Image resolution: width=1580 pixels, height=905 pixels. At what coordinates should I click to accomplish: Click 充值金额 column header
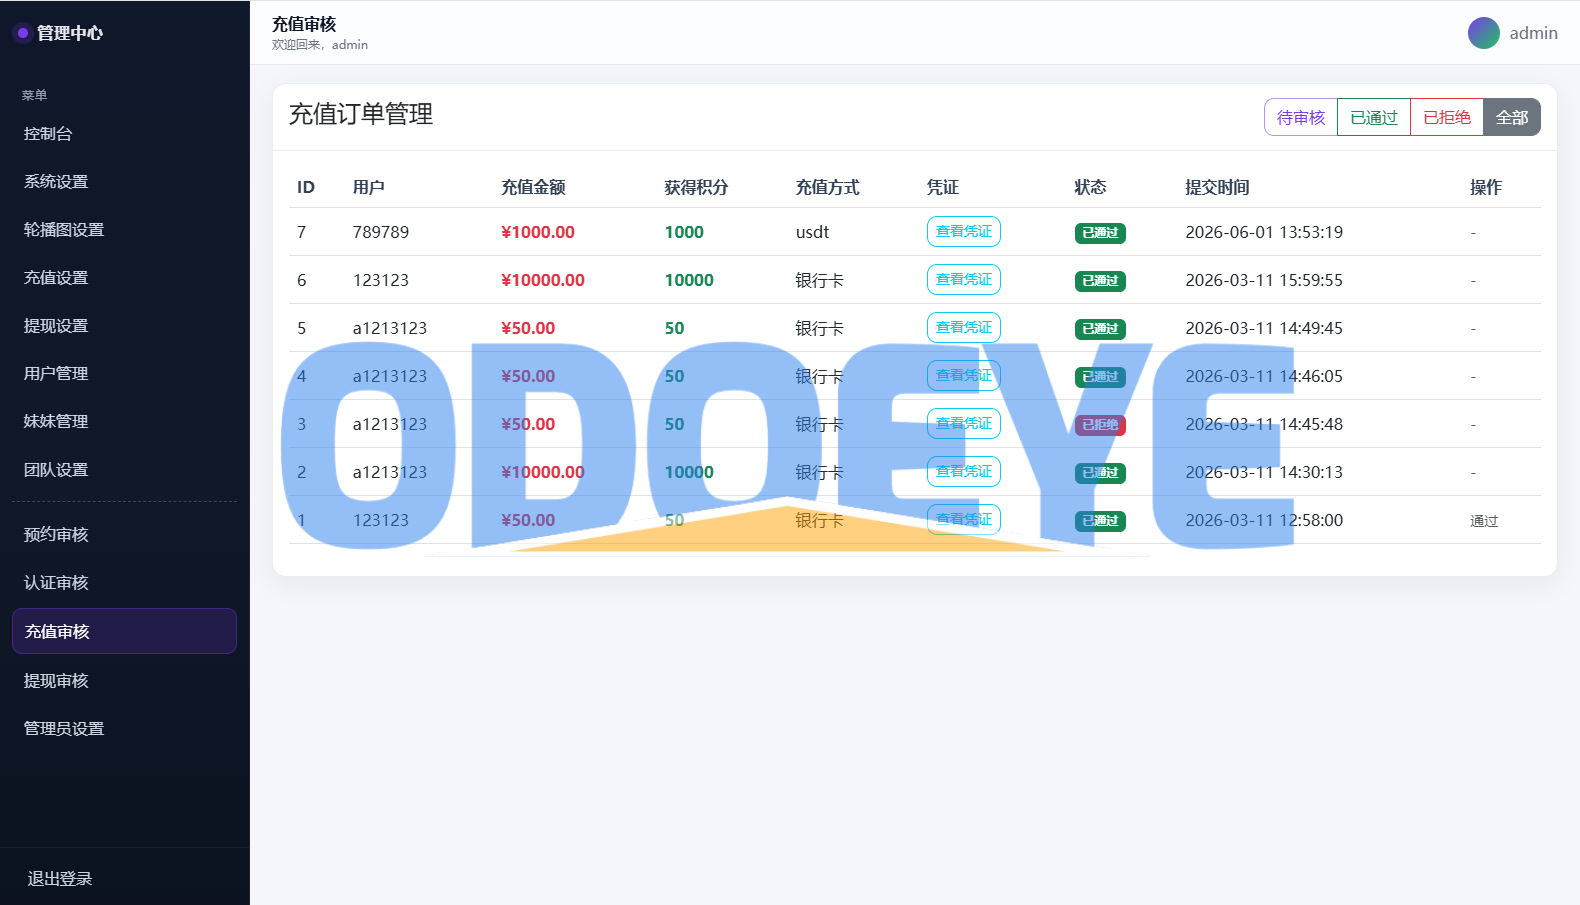click(x=533, y=187)
